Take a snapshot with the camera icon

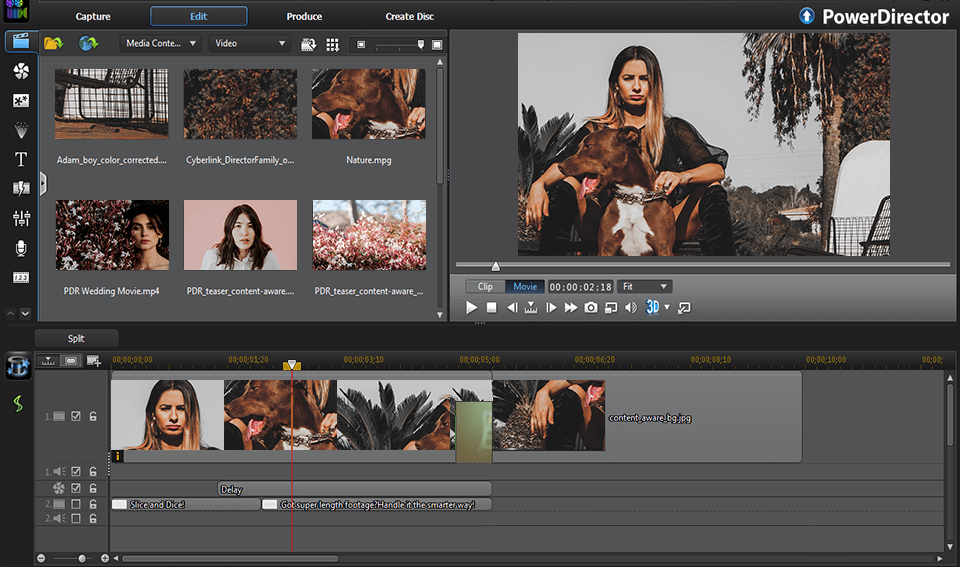(591, 308)
